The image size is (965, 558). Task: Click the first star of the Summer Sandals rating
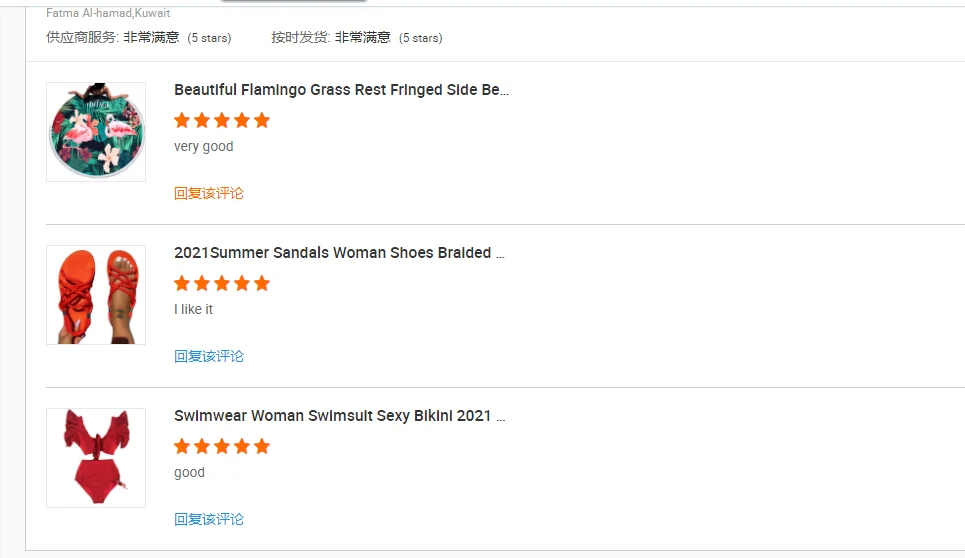(x=182, y=284)
